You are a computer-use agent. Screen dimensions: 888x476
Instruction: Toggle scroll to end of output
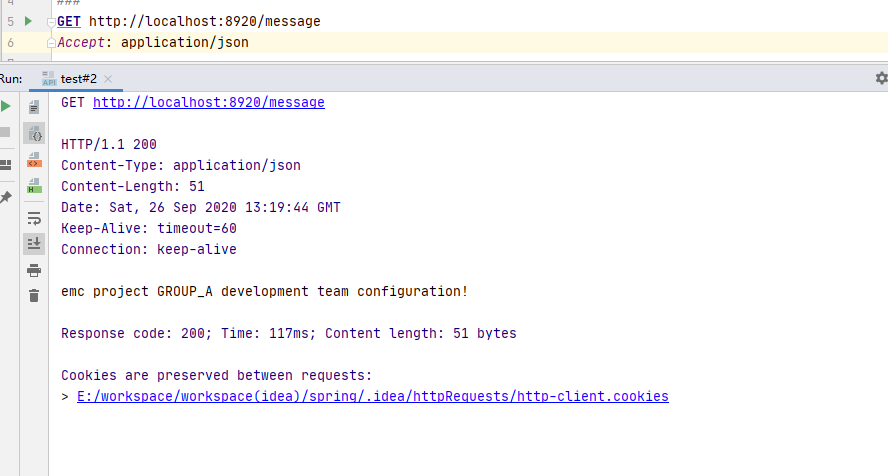[34, 244]
